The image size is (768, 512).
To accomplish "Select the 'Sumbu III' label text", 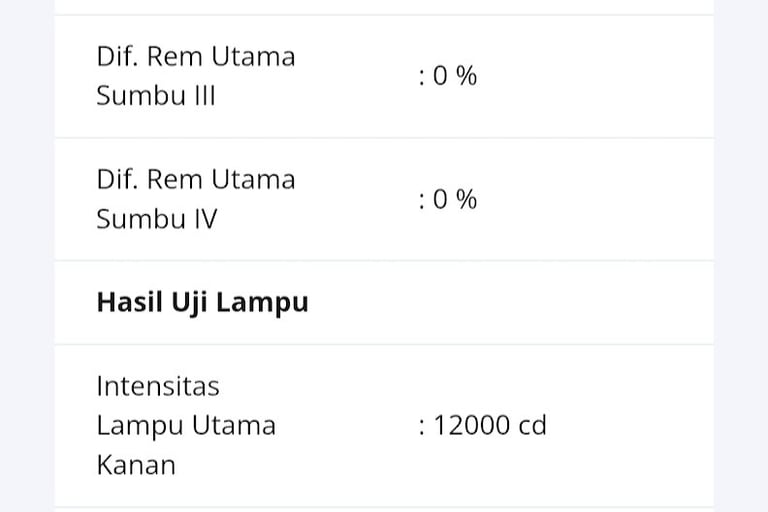I will pos(155,96).
